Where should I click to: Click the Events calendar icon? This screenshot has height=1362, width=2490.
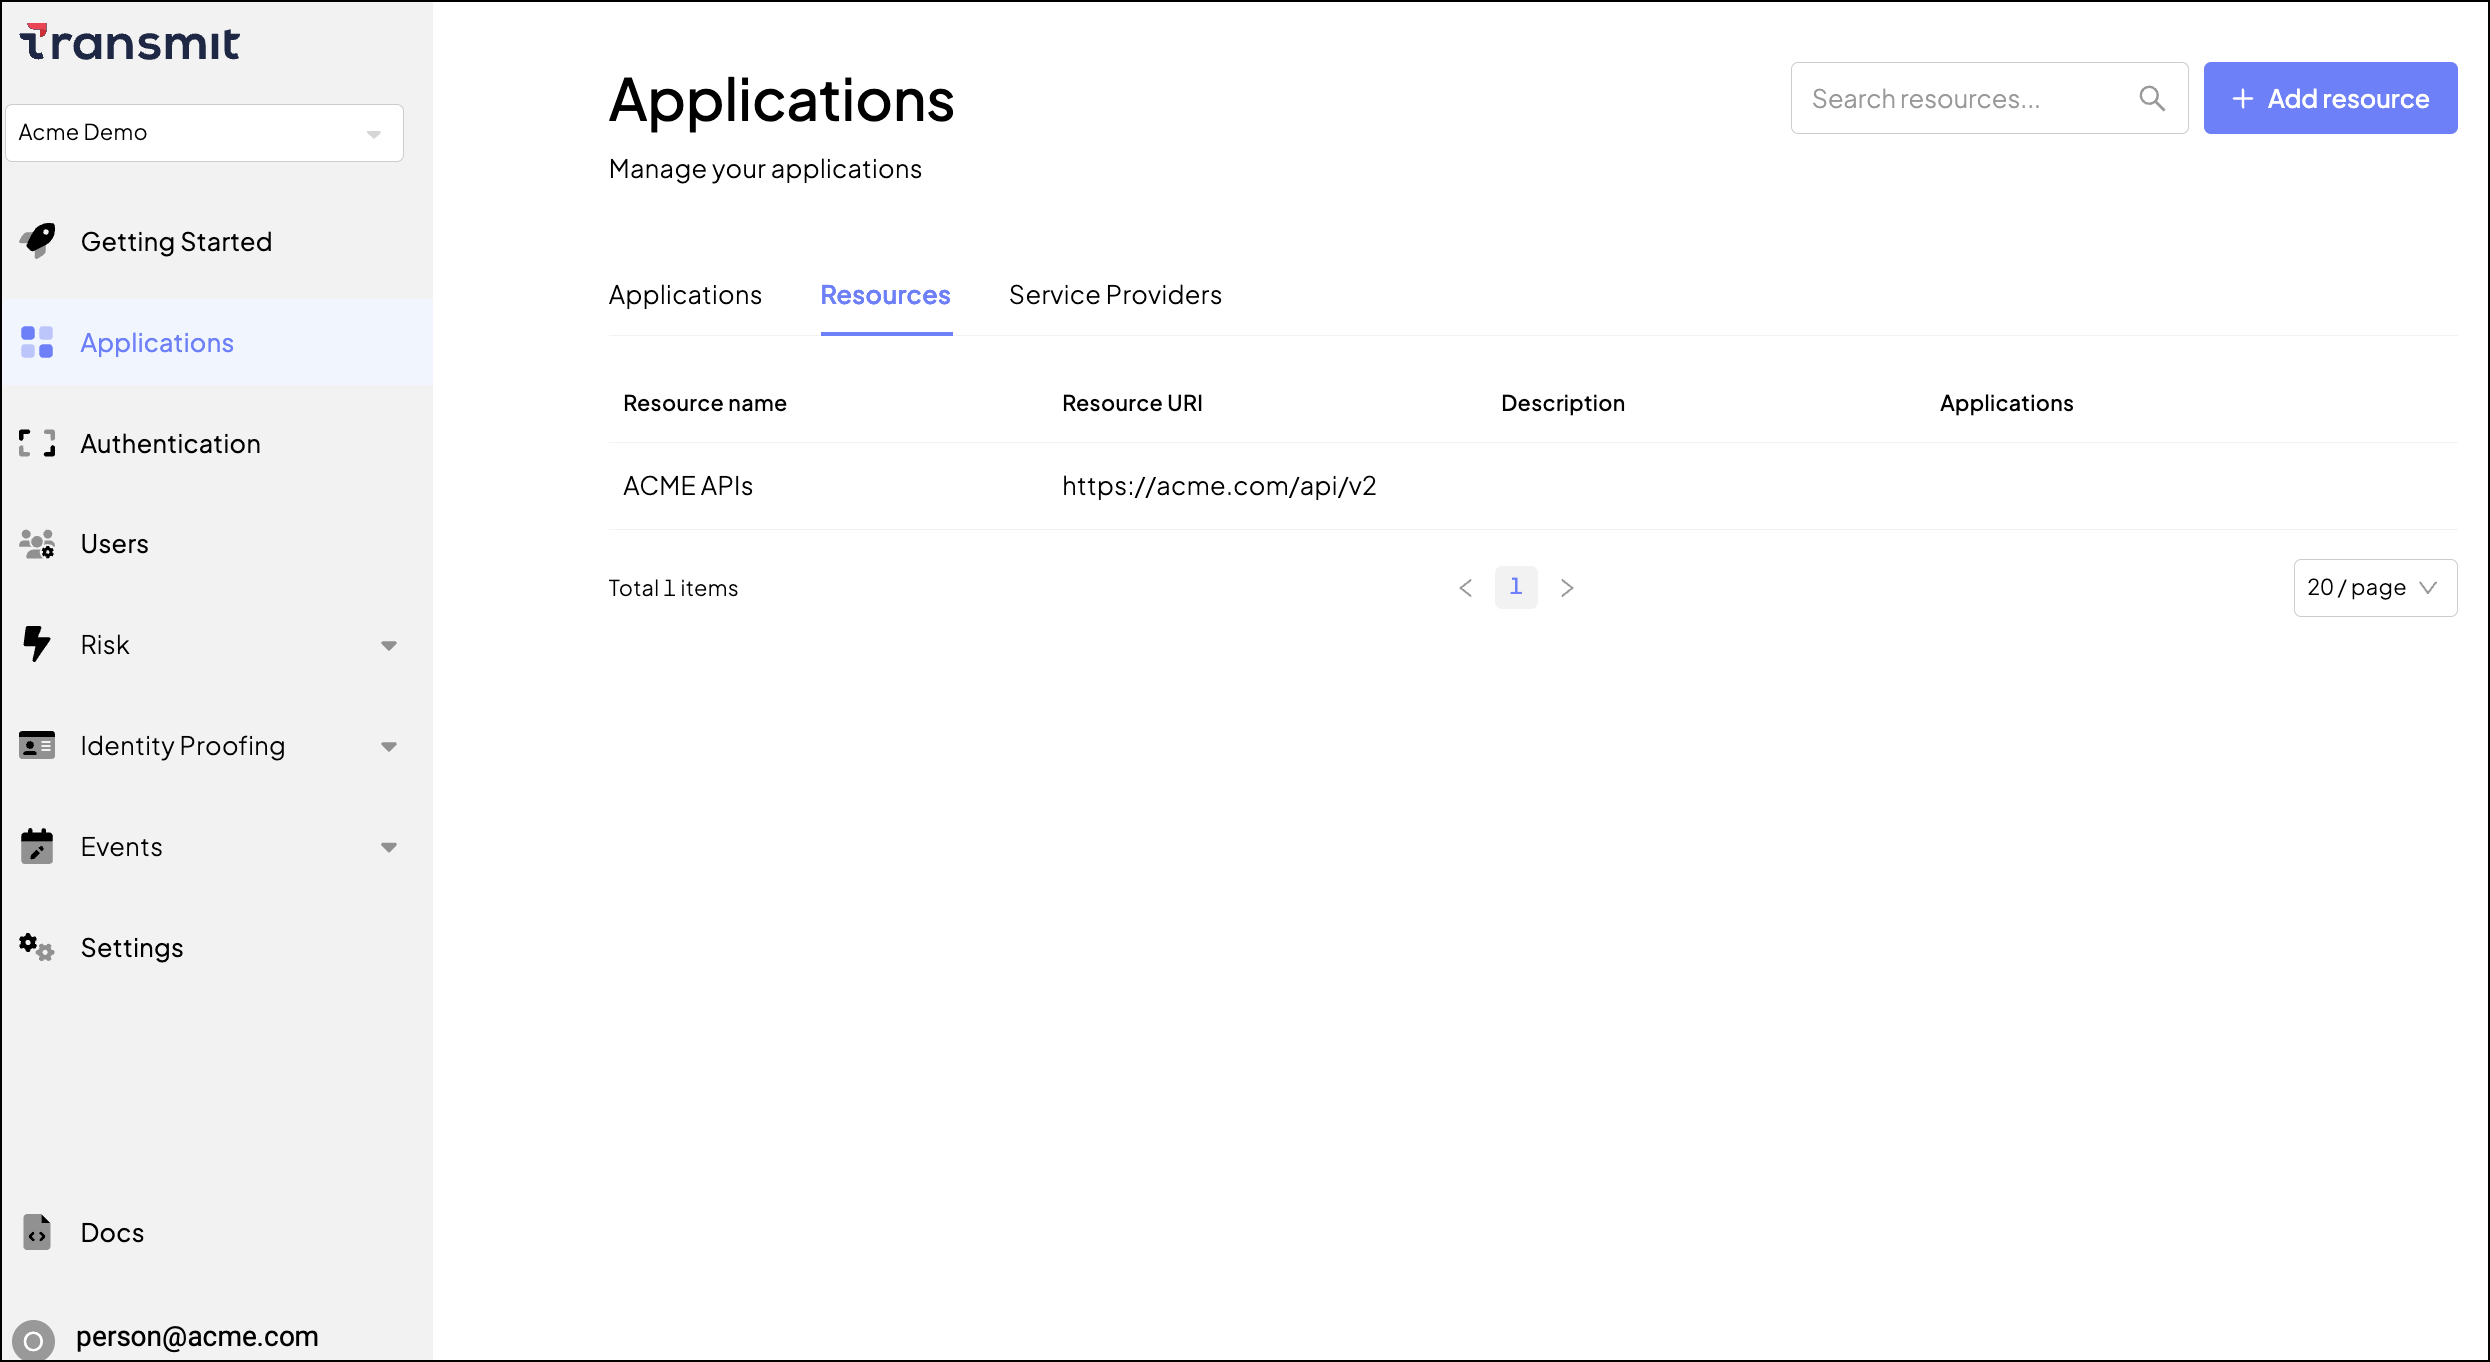[37, 847]
